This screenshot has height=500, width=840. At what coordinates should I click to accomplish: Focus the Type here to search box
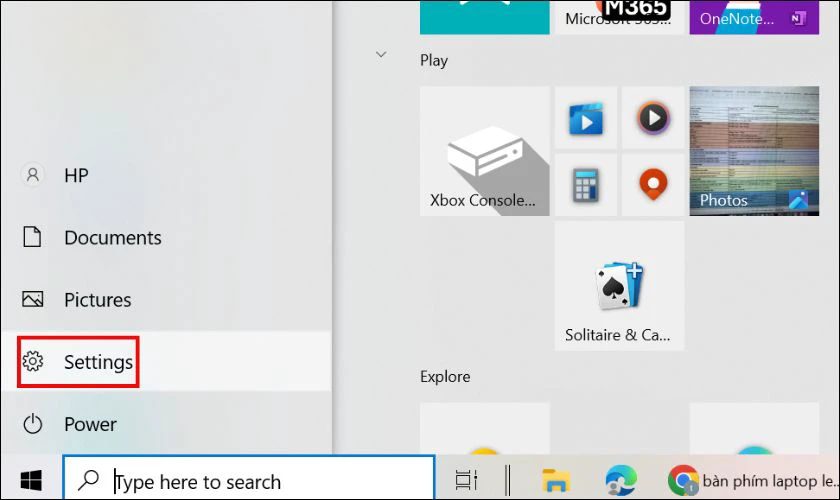click(249, 478)
